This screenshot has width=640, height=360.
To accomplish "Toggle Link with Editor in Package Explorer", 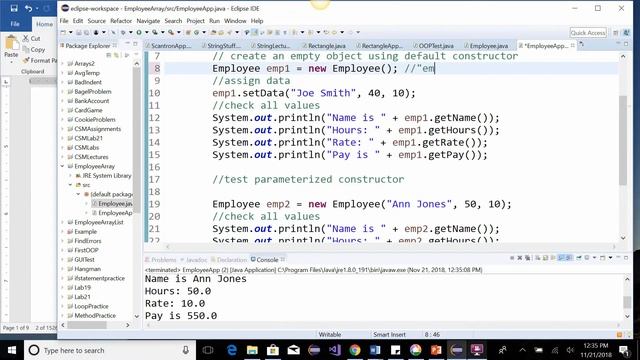I will pyautogui.click(x=117, y=55).
